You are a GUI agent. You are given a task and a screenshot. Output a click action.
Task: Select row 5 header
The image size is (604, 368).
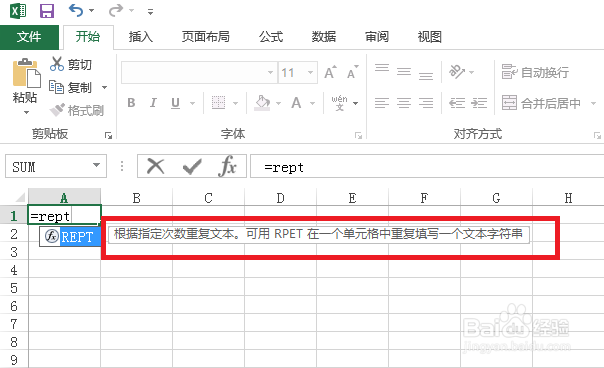click(14, 288)
